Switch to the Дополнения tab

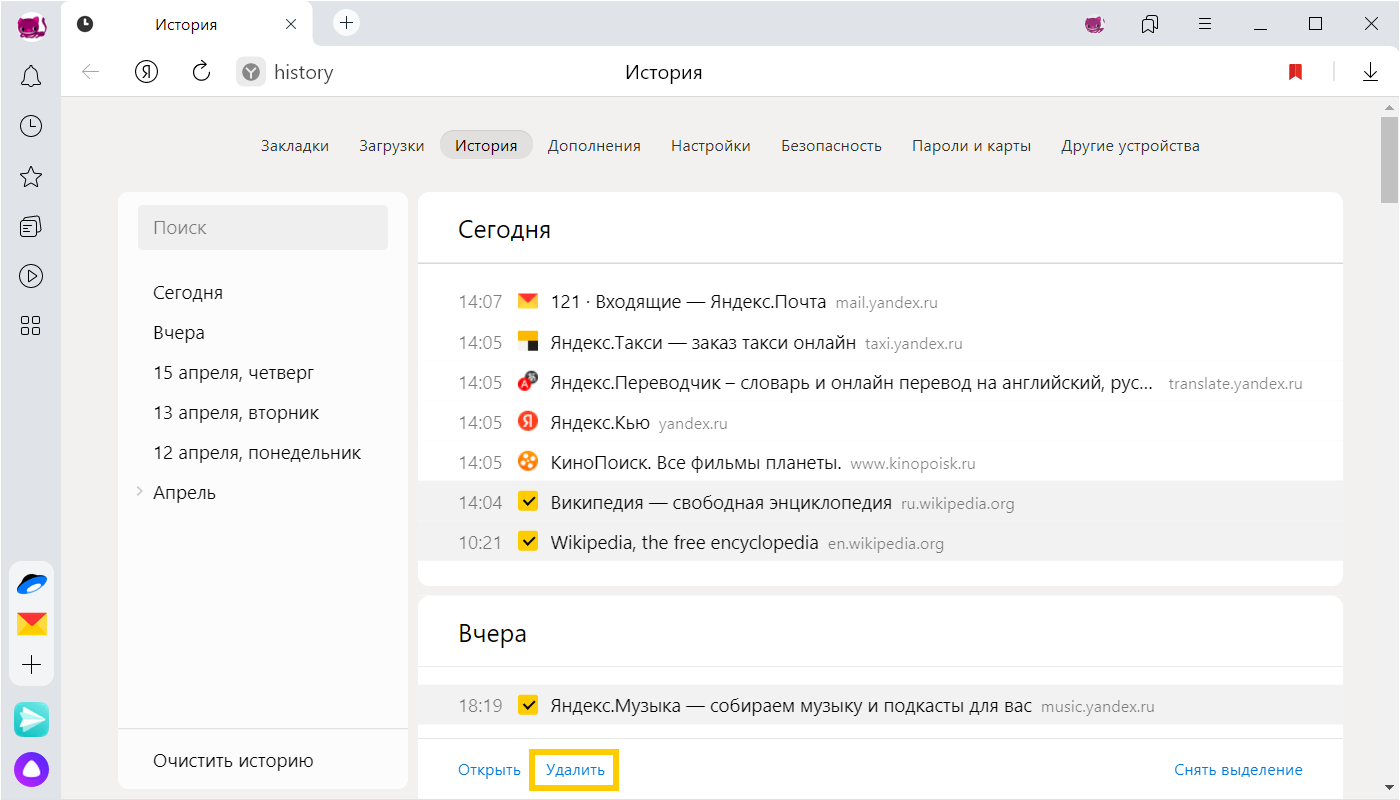(x=594, y=145)
